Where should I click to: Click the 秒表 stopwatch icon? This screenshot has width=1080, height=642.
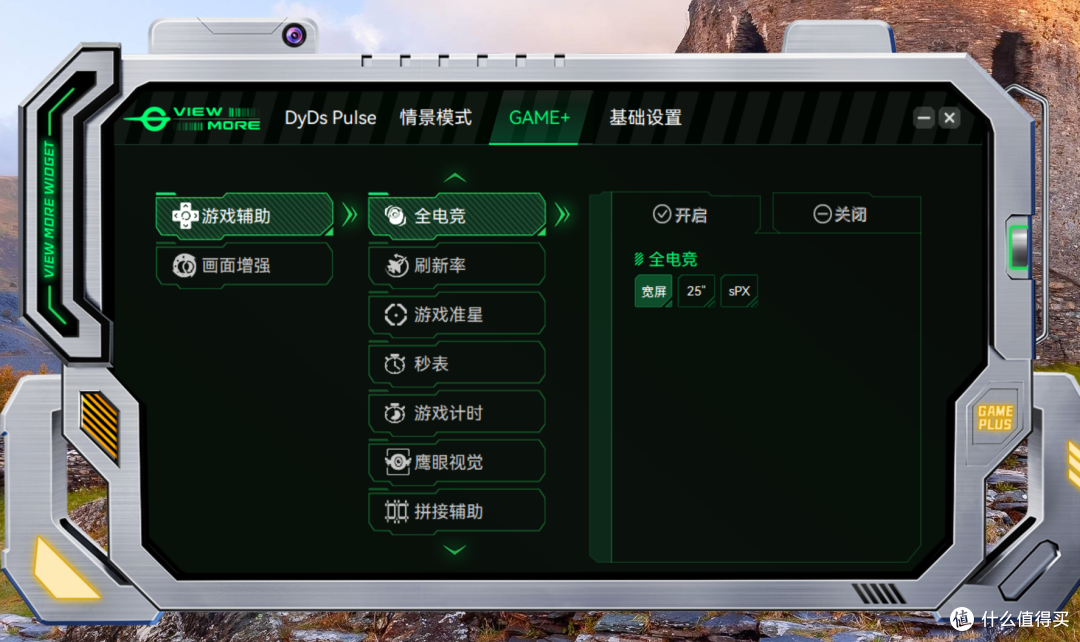click(x=395, y=364)
